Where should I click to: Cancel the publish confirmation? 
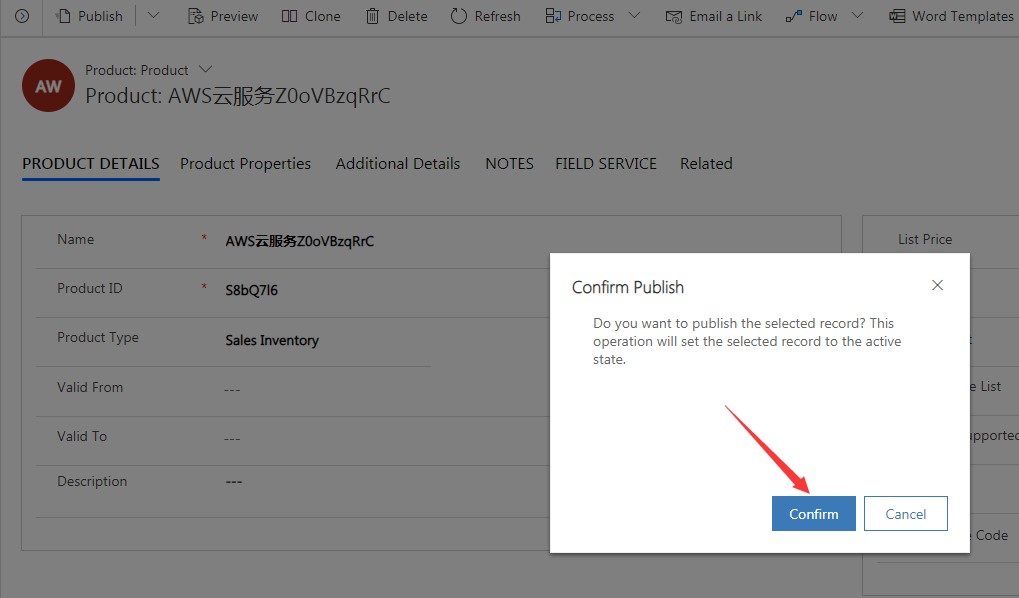coord(905,513)
